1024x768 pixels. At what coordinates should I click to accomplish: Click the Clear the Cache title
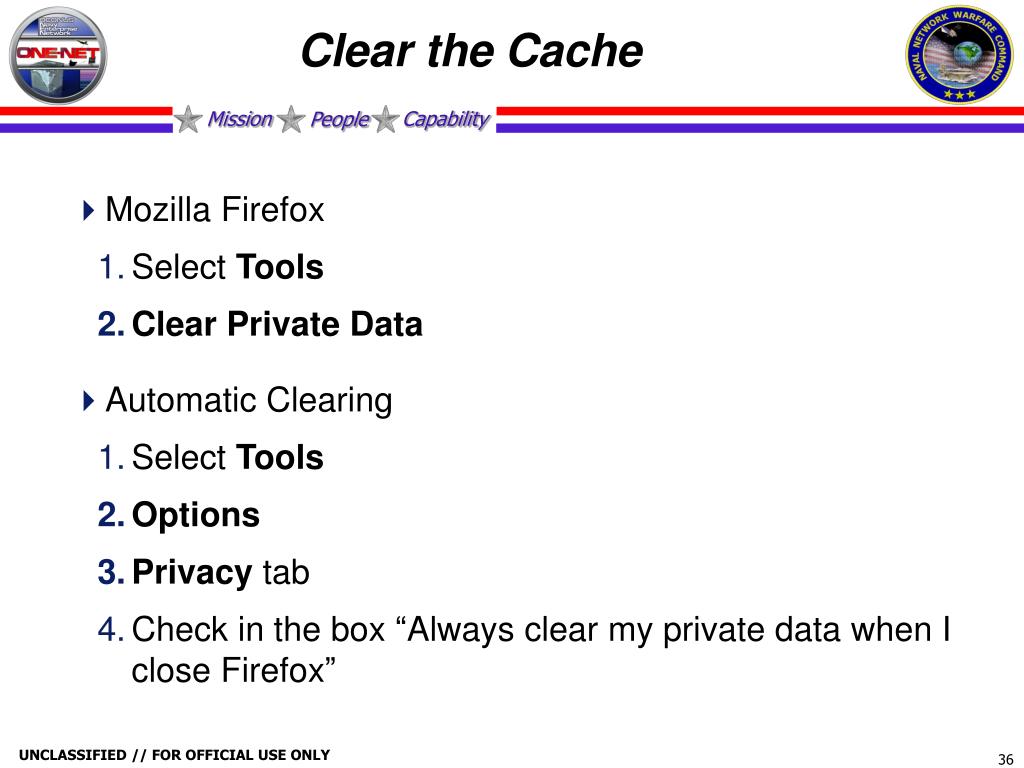coord(472,51)
